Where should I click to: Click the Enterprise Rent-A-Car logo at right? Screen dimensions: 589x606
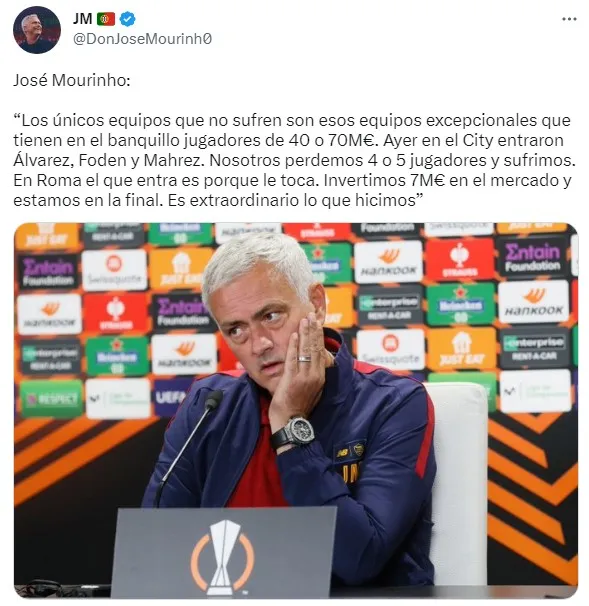click(x=535, y=348)
